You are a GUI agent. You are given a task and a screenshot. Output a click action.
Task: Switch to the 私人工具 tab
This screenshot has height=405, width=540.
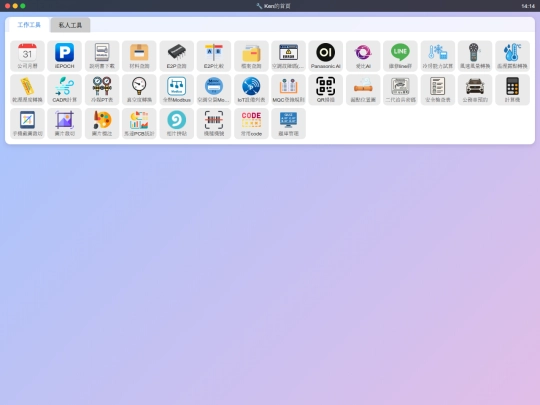pyautogui.click(x=70, y=25)
